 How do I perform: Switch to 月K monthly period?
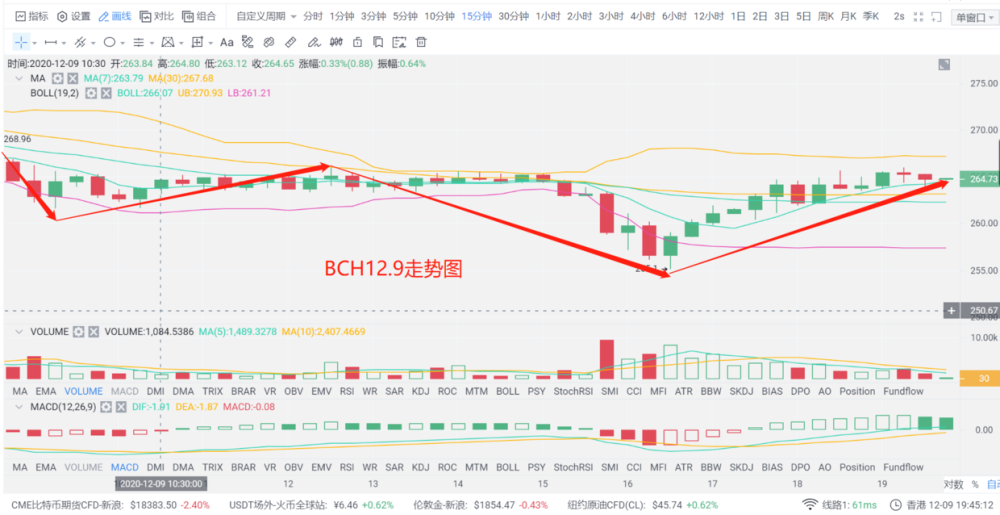click(x=848, y=16)
